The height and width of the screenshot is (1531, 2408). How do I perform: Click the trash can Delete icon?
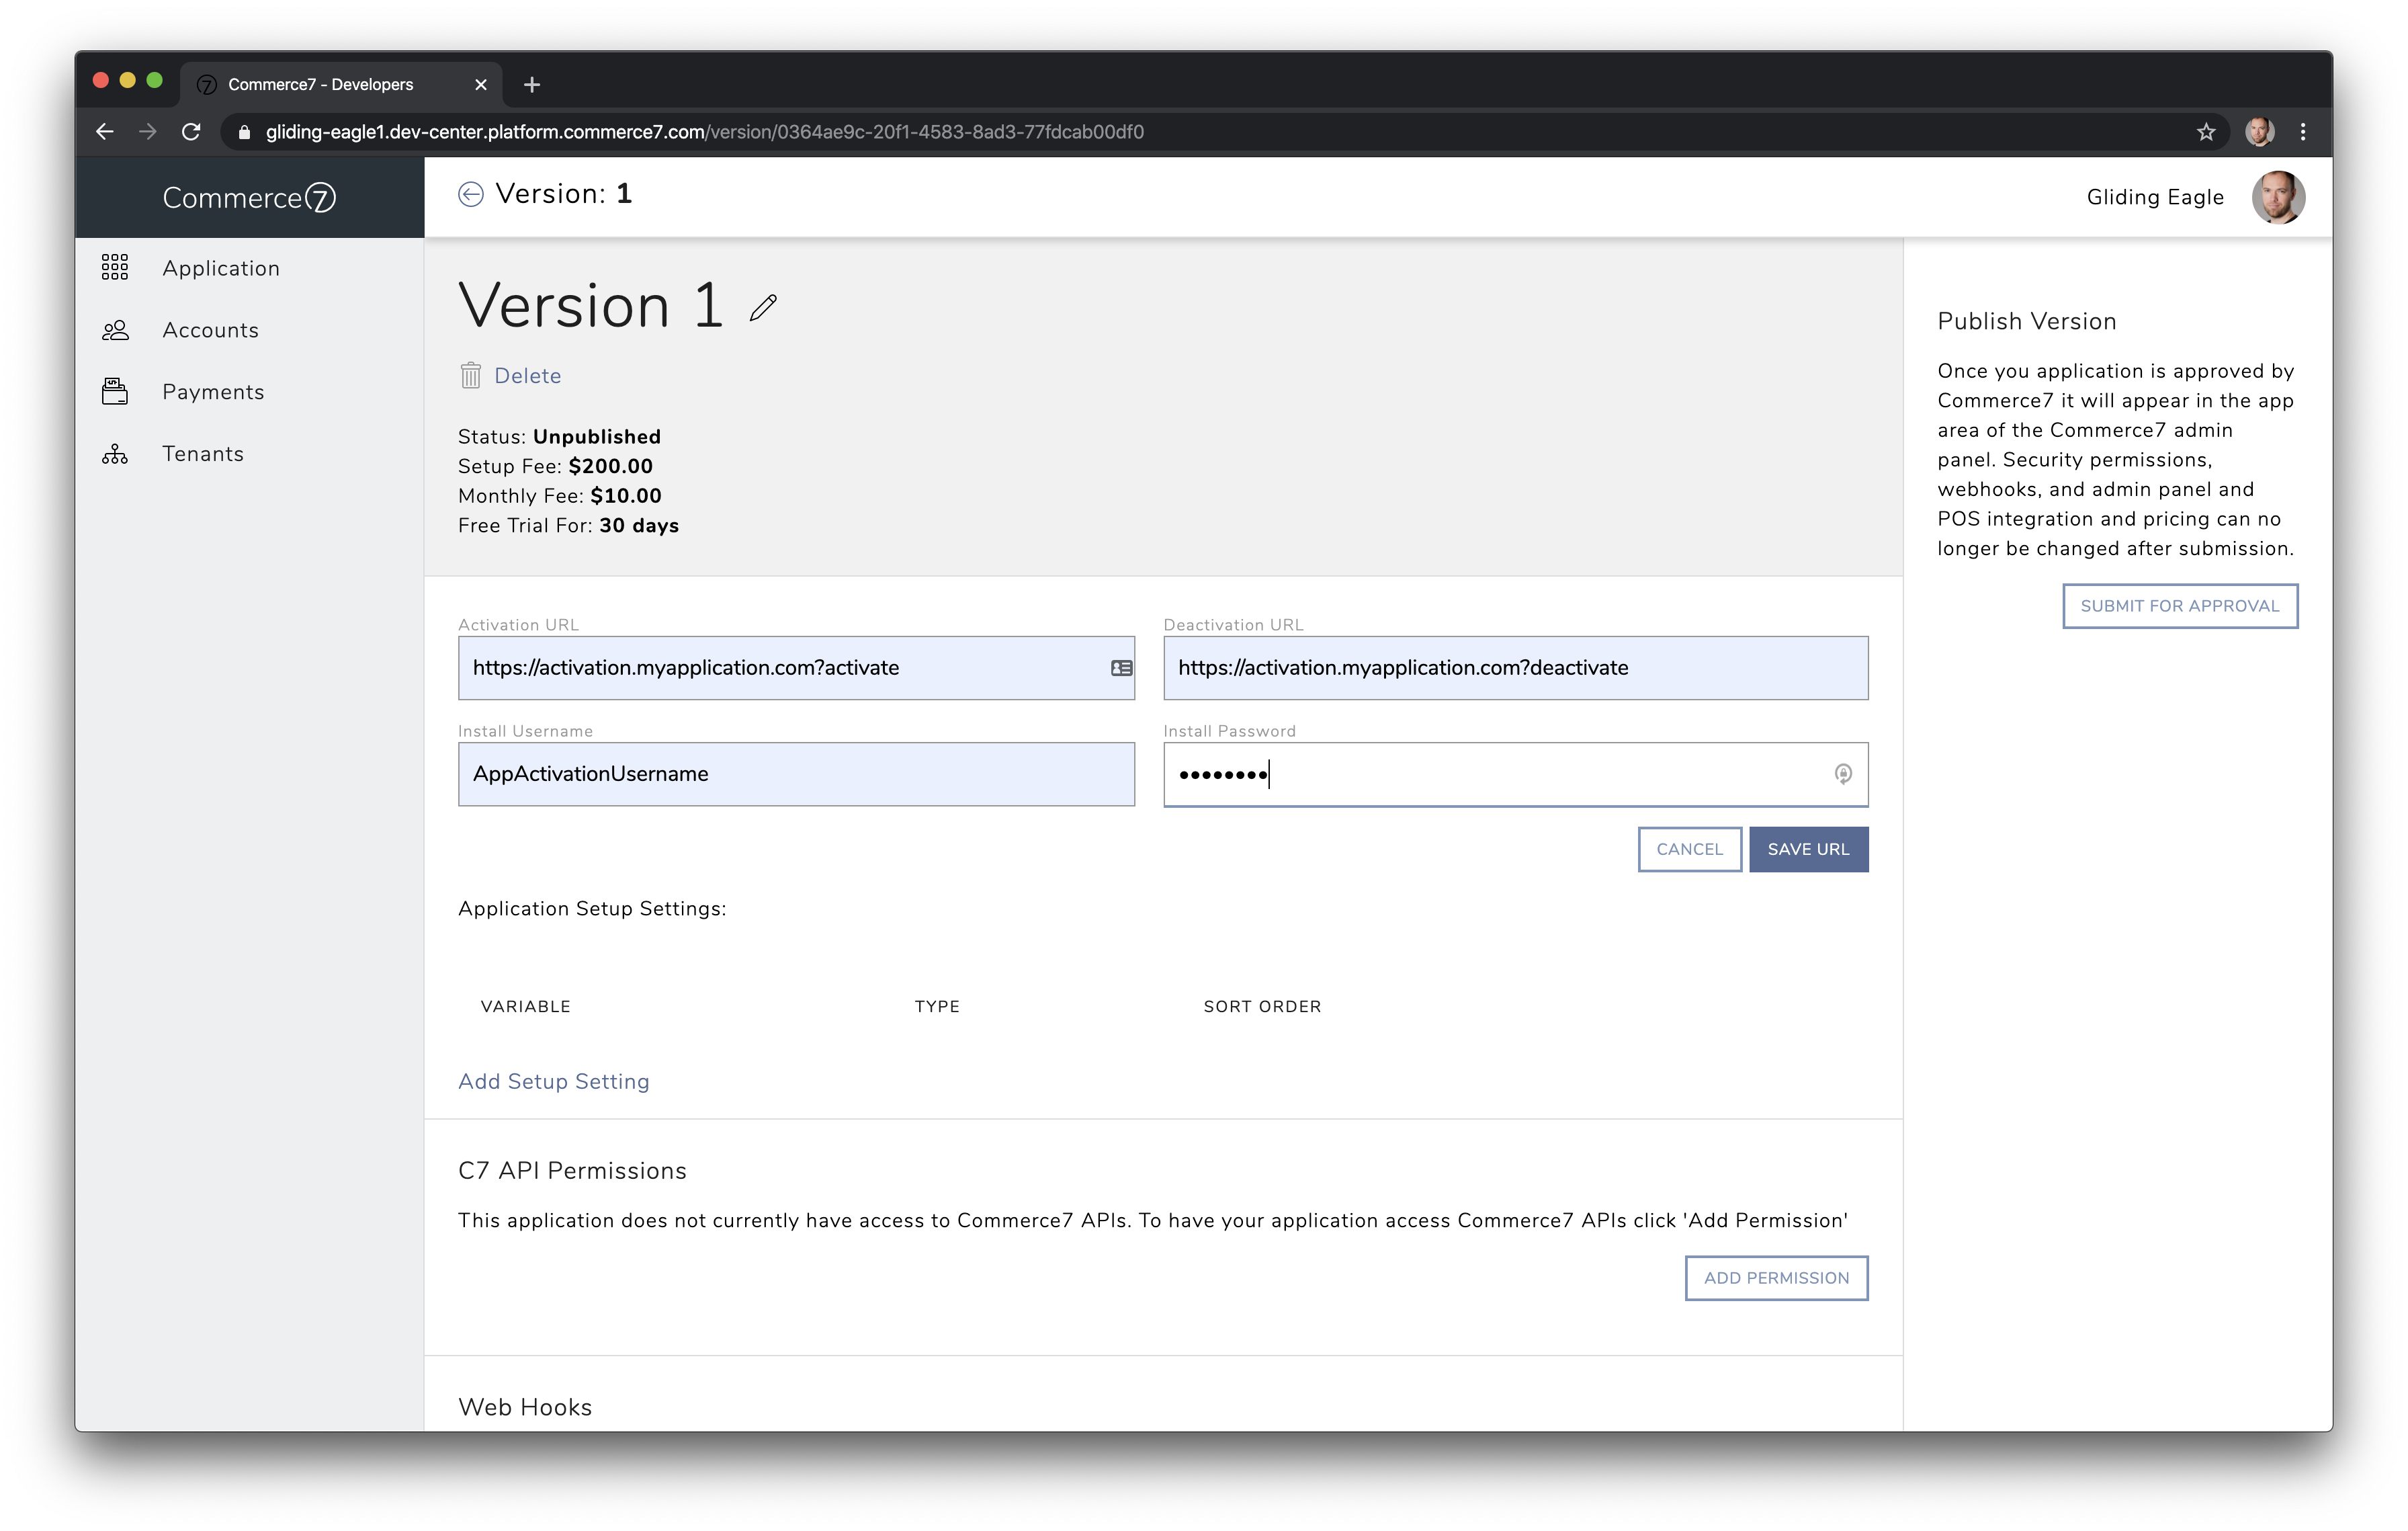pos(470,376)
